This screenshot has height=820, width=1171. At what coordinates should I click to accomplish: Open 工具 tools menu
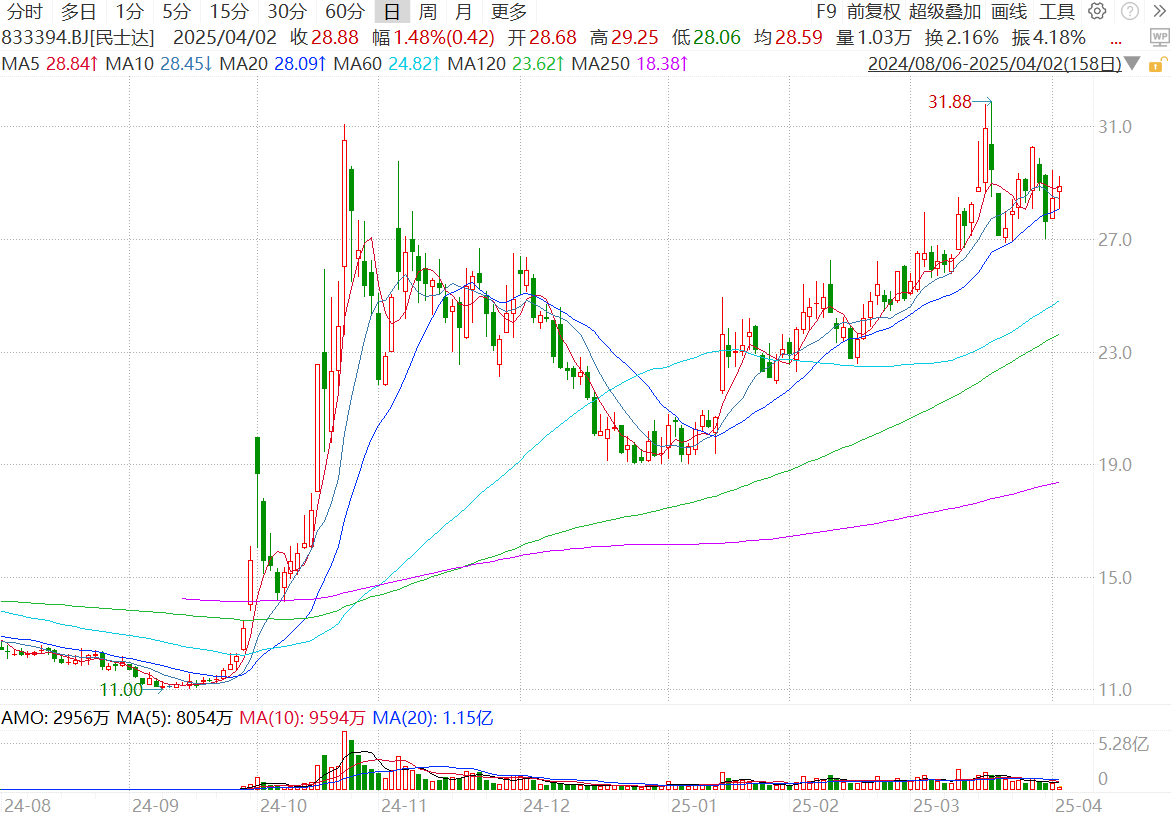tap(1057, 11)
